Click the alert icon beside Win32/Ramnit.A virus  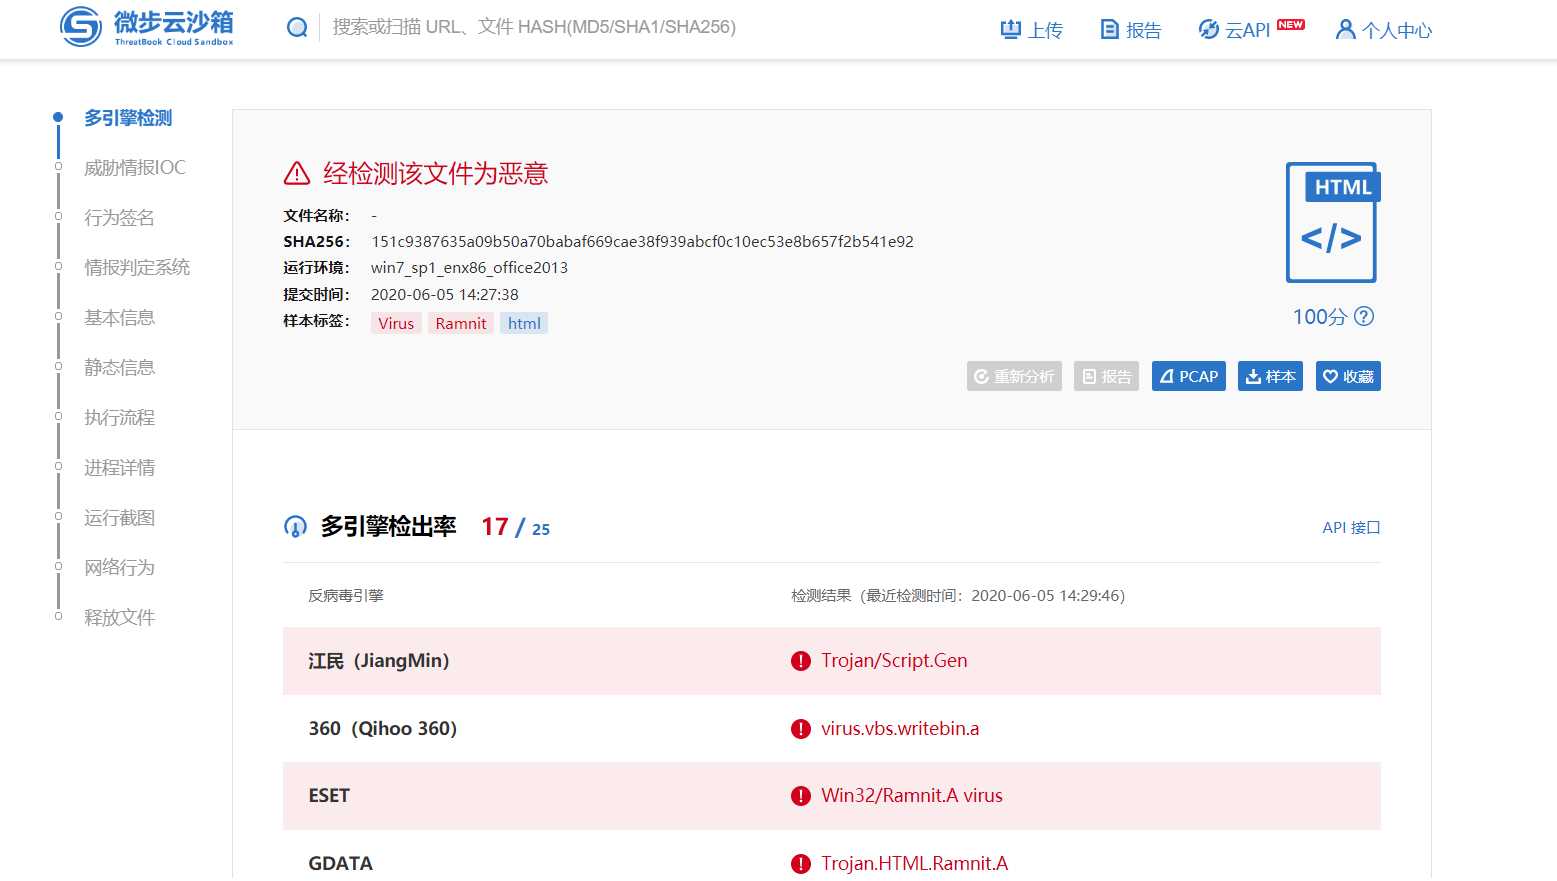tap(801, 796)
